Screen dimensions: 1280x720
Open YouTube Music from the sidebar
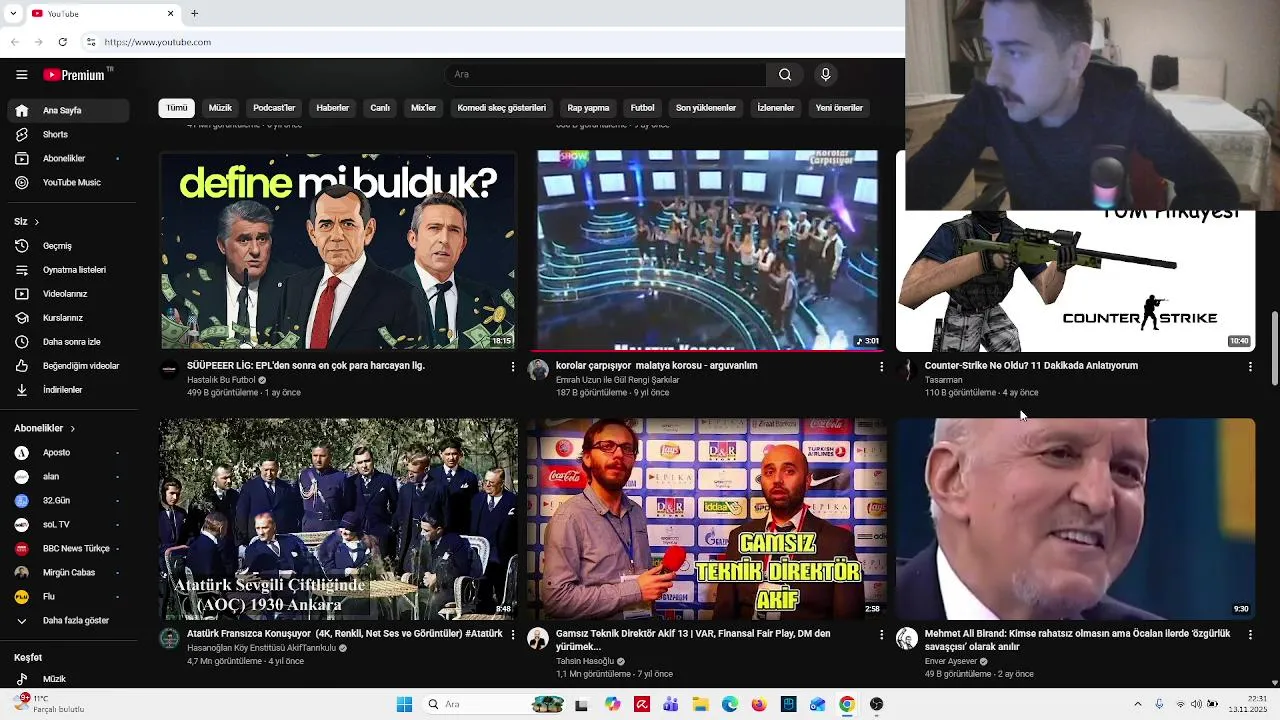[x=68, y=183]
